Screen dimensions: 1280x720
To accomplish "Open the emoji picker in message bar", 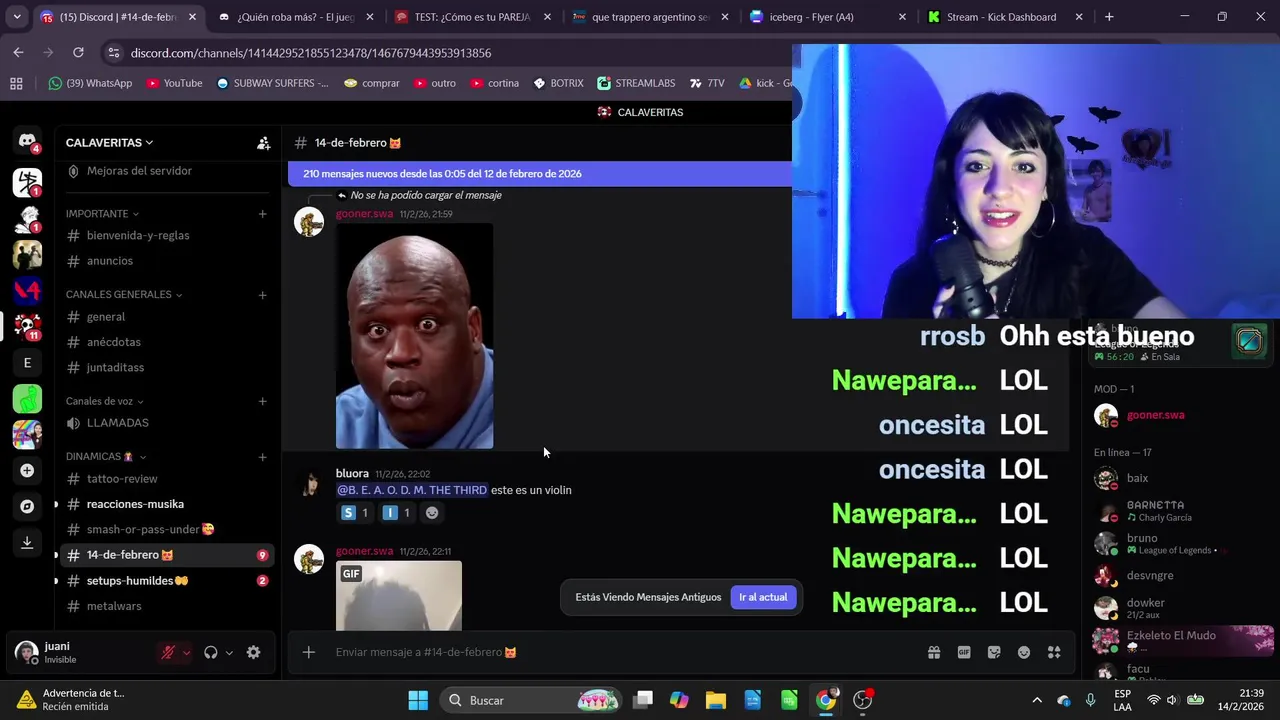I will (x=1024, y=652).
